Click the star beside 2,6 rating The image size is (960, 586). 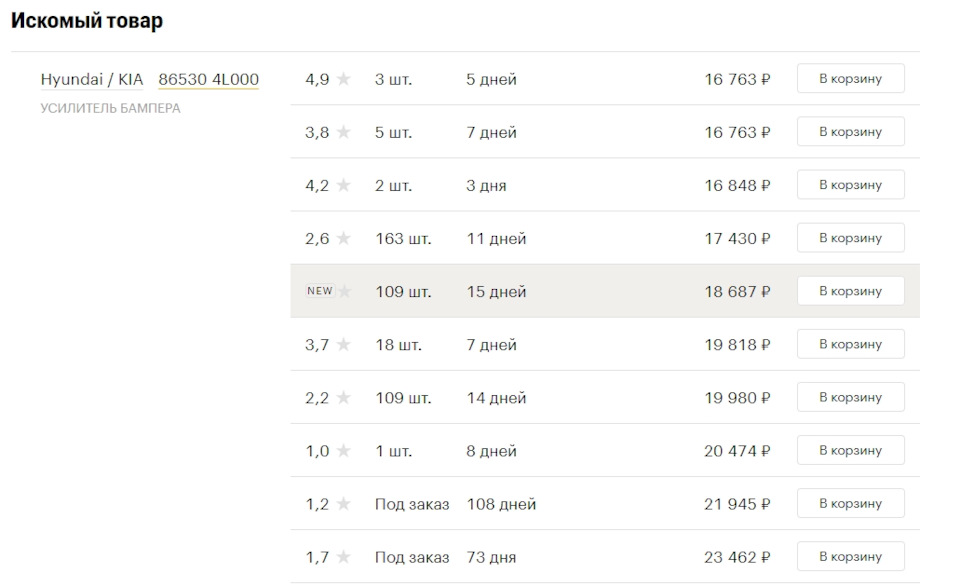[x=343, y=238]
